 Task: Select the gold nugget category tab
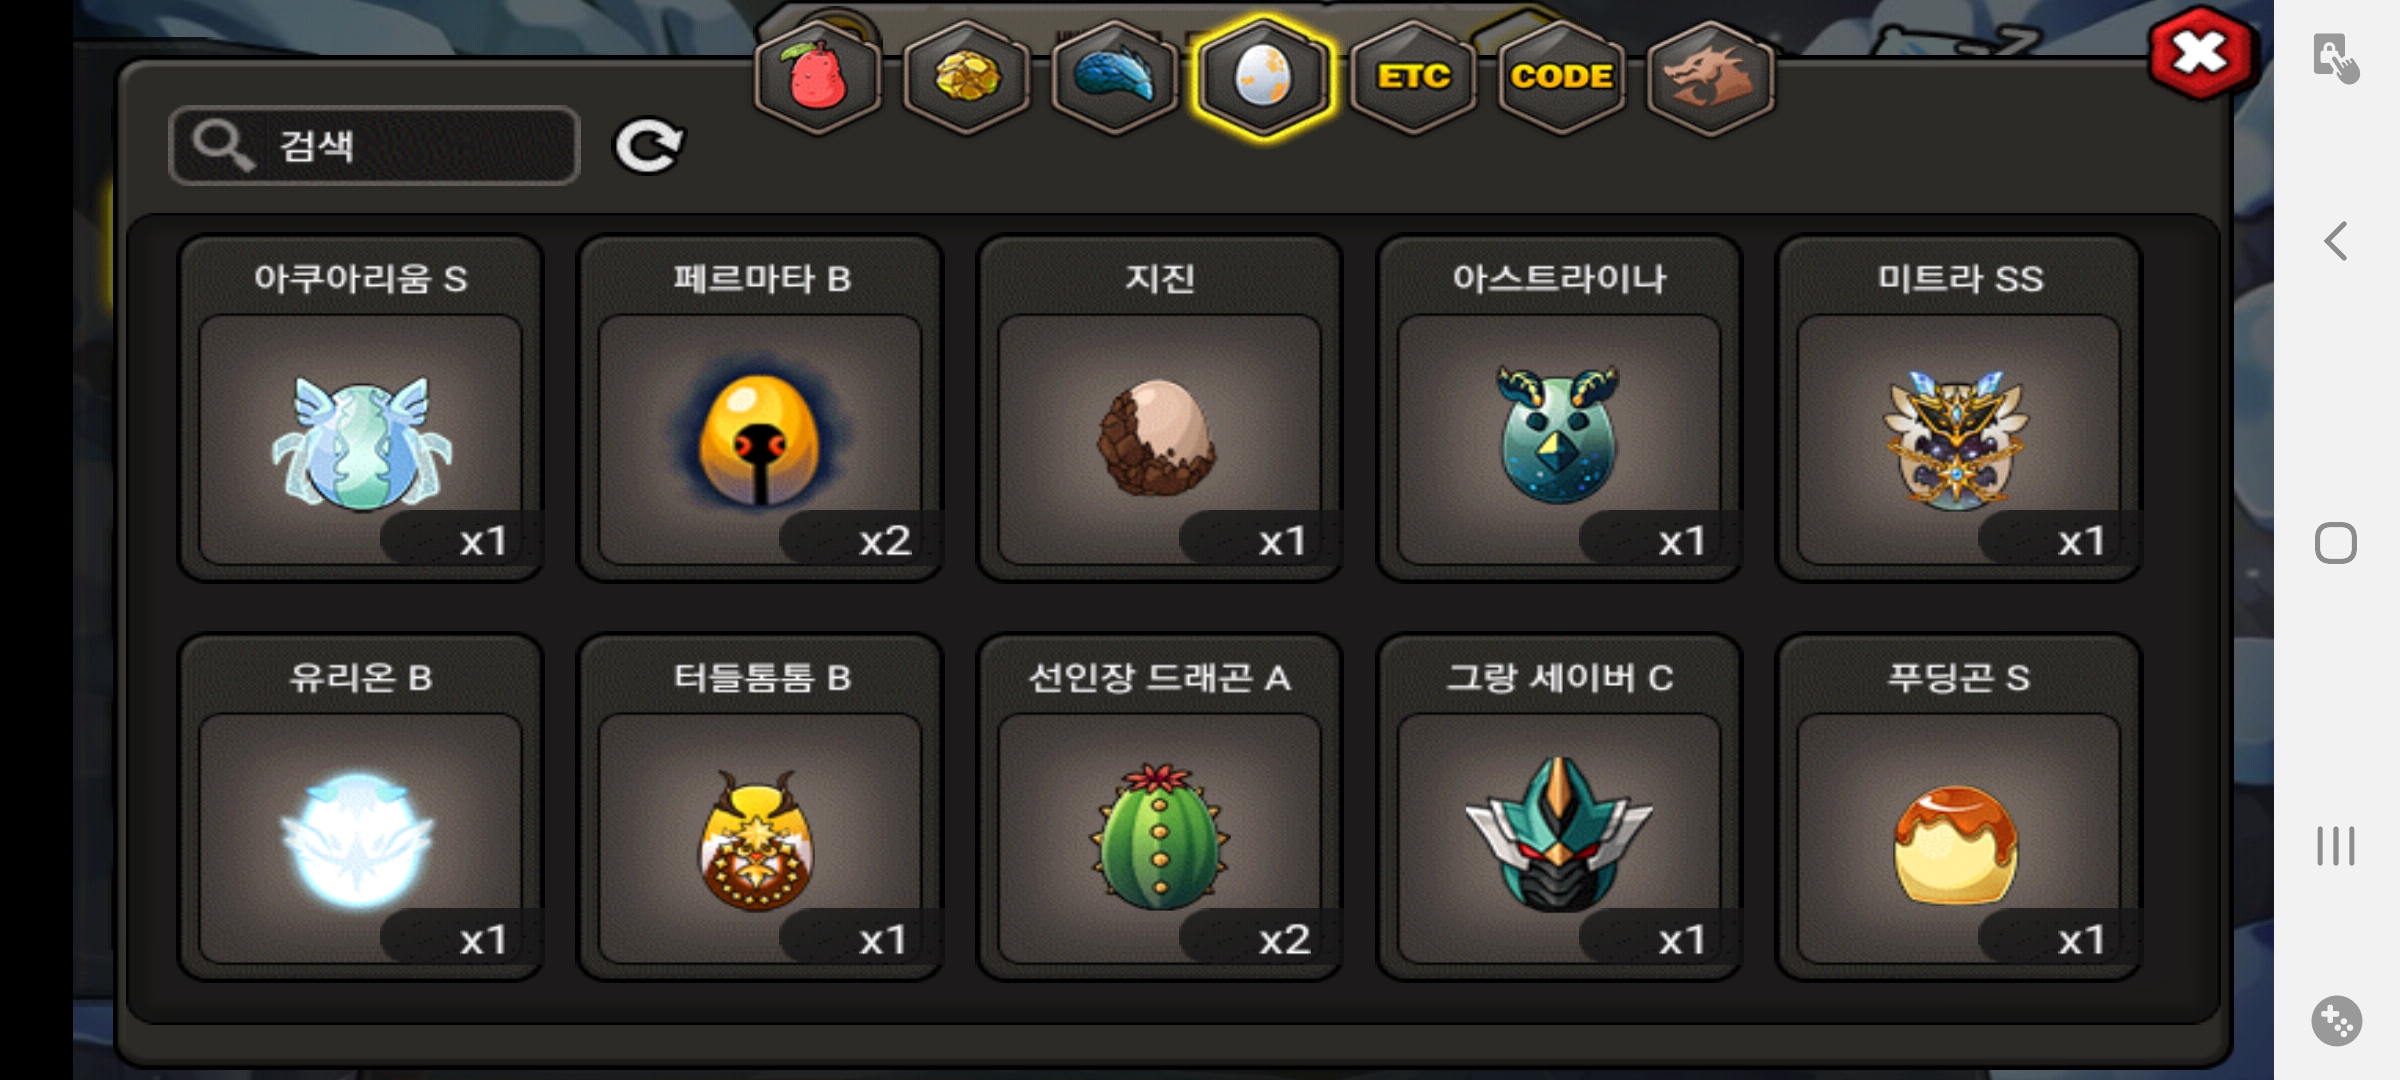(x=966, y=77)
